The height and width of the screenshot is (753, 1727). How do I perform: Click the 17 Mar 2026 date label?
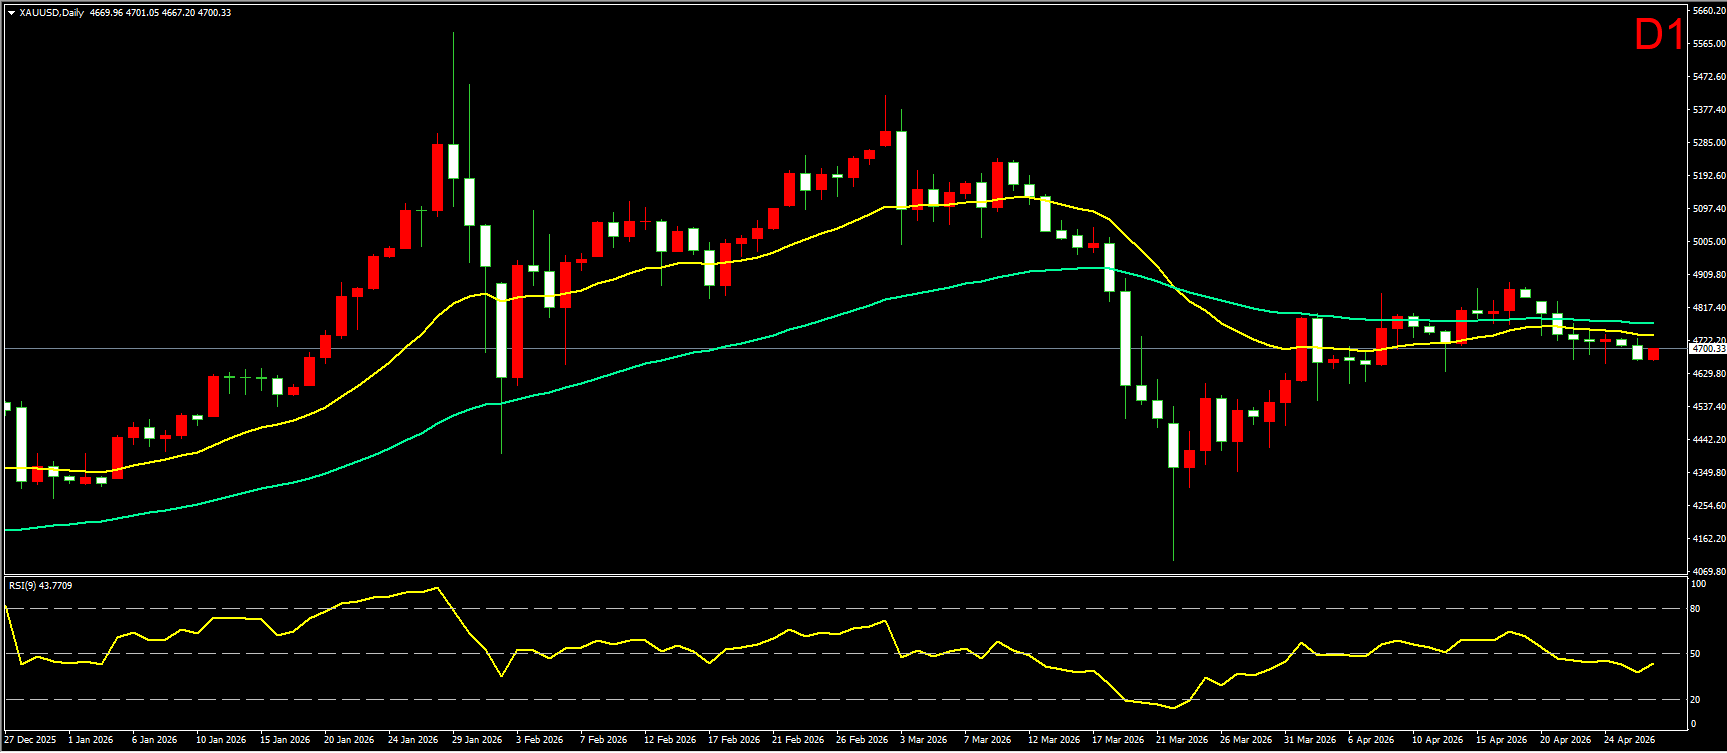[x=1117, y=740]
